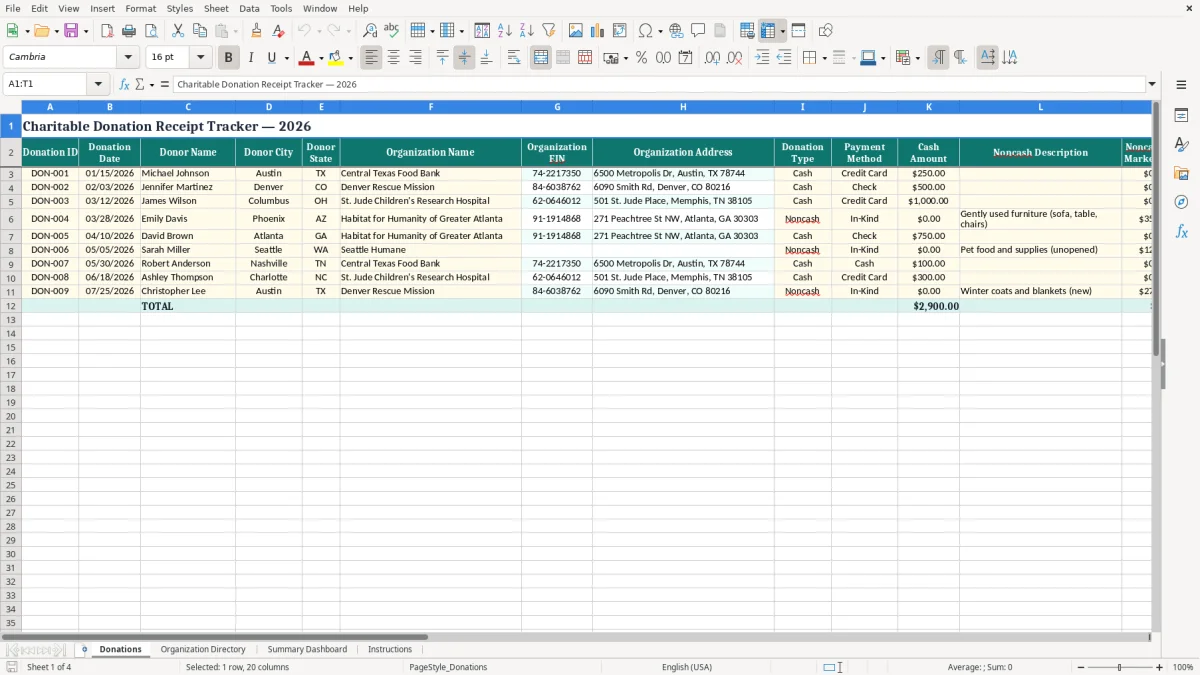
Task: Open Sidebar Properties panel
Action: [x=1181, y=115]
